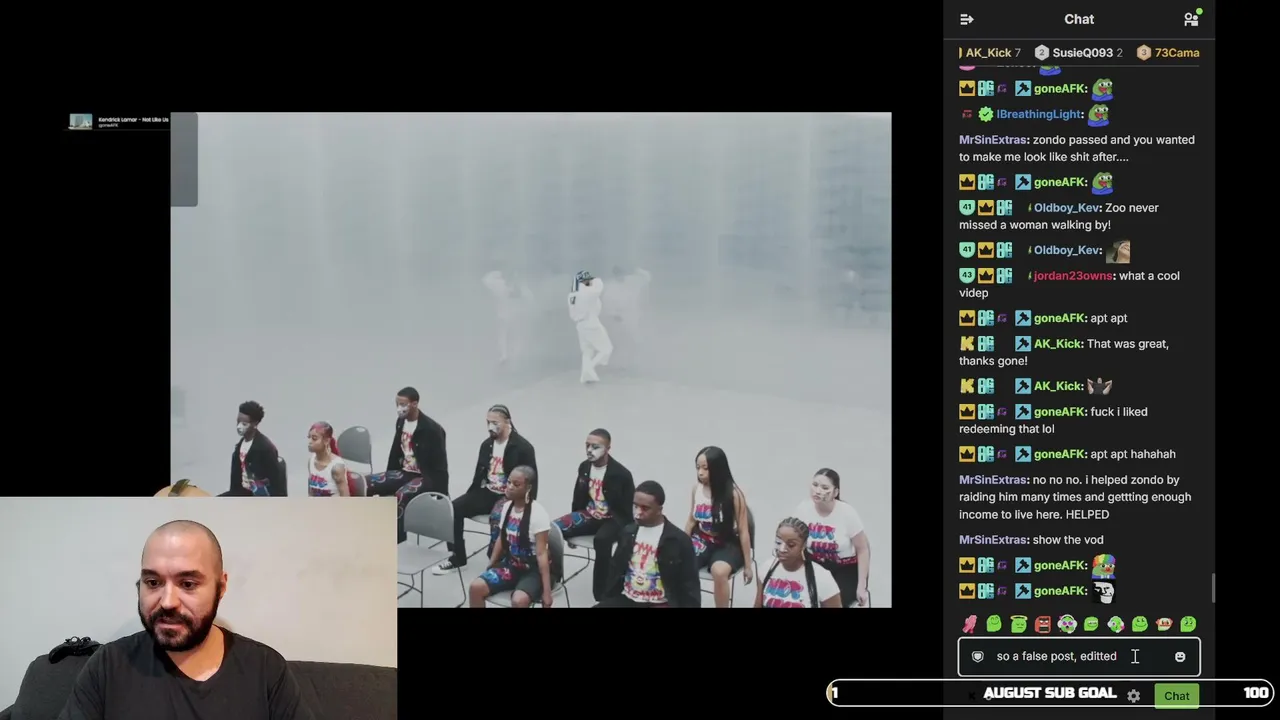Image resolution: width=1280 pixels, height=720 pixels.
Task: Open MrSinExtras' profile from 'show the vod'
Action: 993,540
